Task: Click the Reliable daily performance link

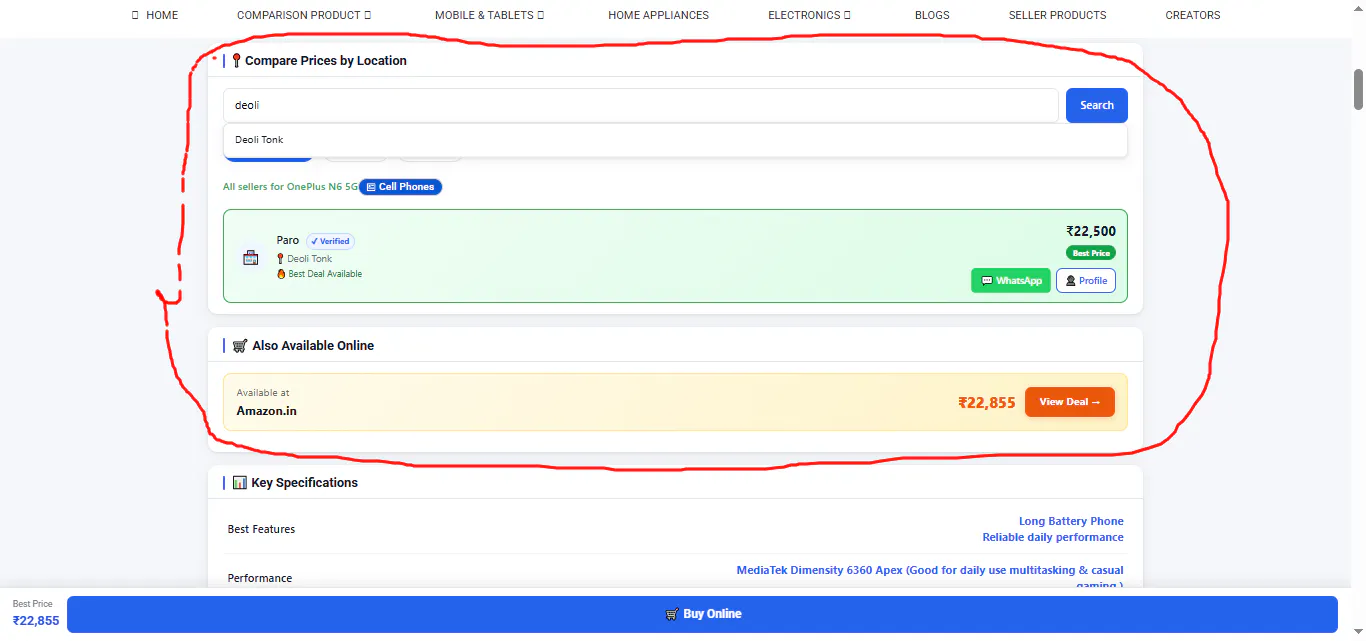Action: tap(1053, 538)
